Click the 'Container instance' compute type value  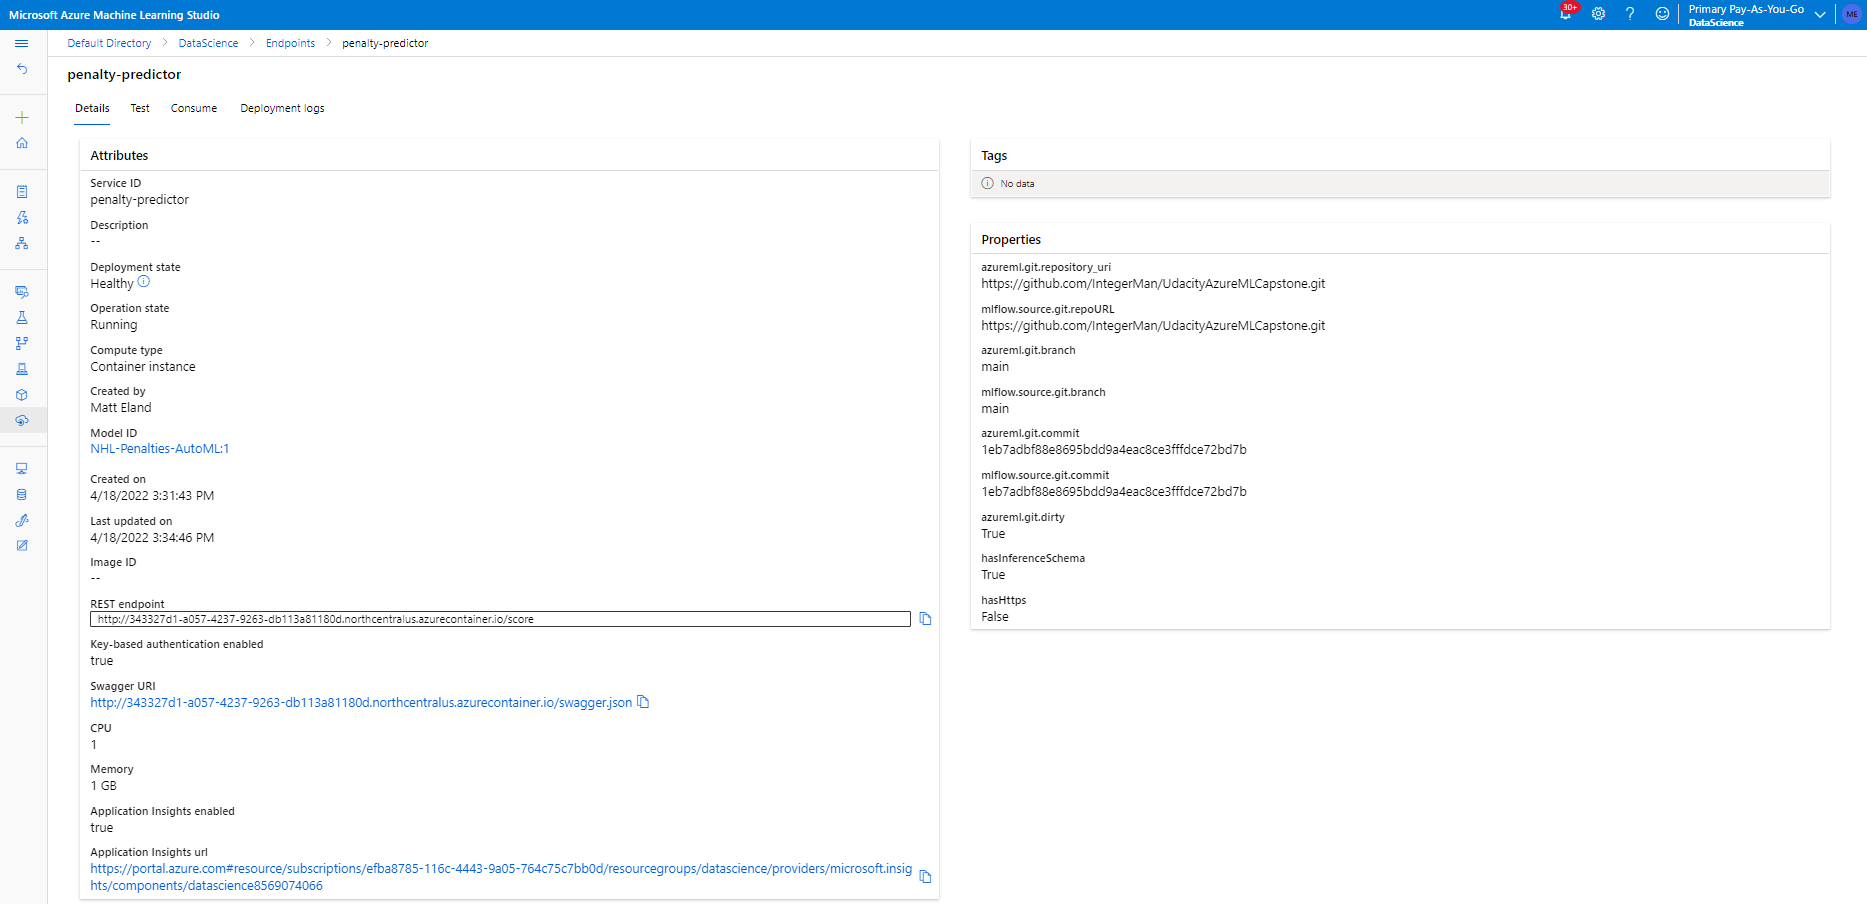click(x=143, y=367)
